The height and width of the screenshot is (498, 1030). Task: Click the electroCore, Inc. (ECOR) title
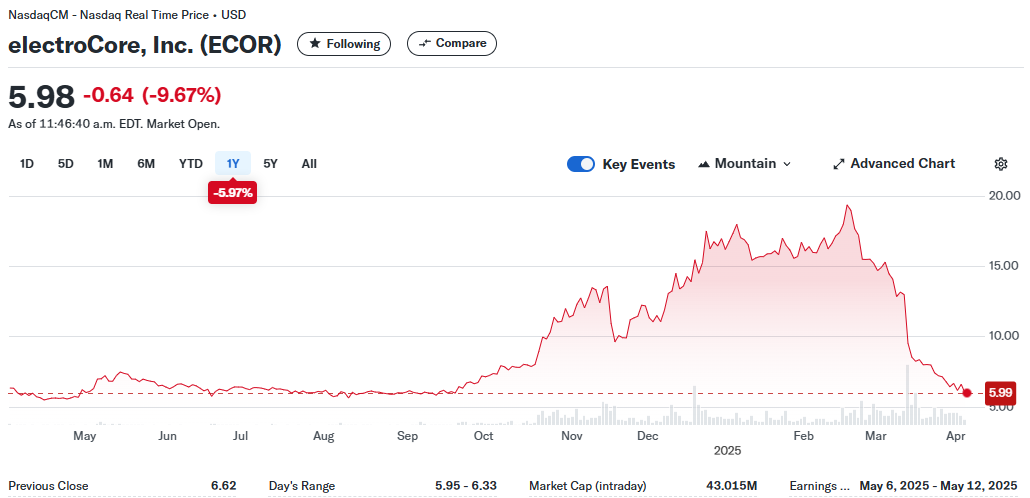145,44
